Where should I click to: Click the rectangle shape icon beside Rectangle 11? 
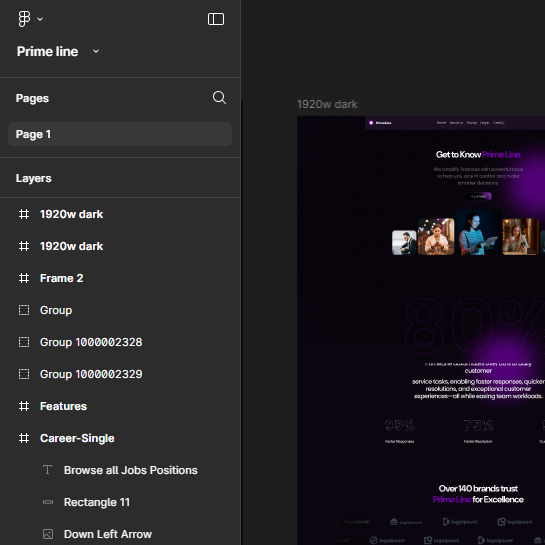tap(48, 502)
